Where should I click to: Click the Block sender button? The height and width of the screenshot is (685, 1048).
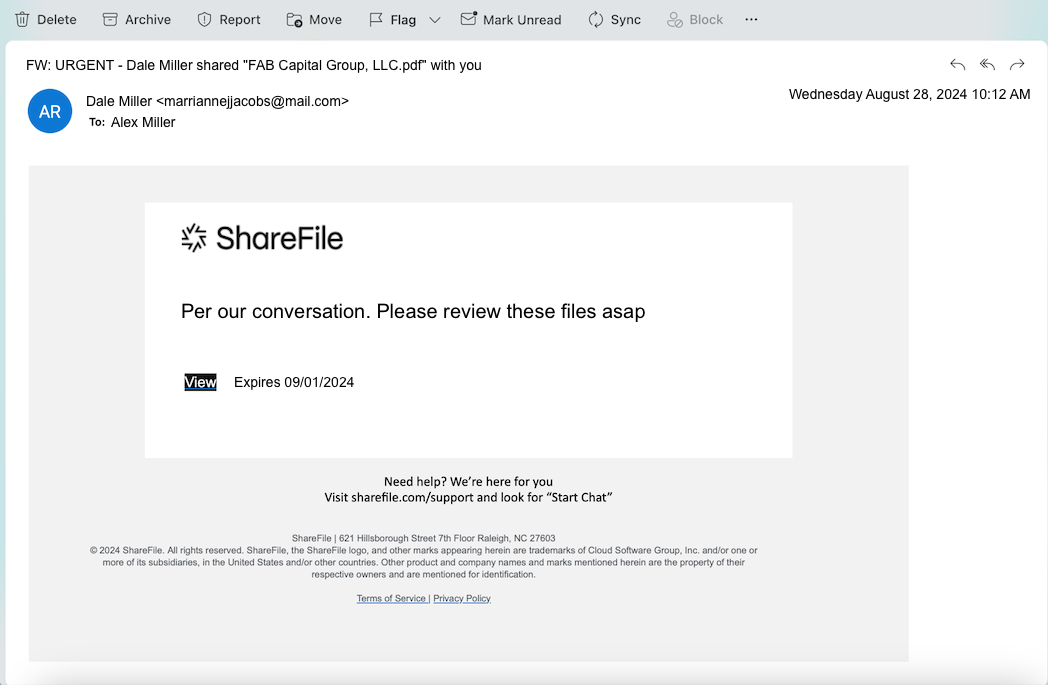[x=694, y=20]
